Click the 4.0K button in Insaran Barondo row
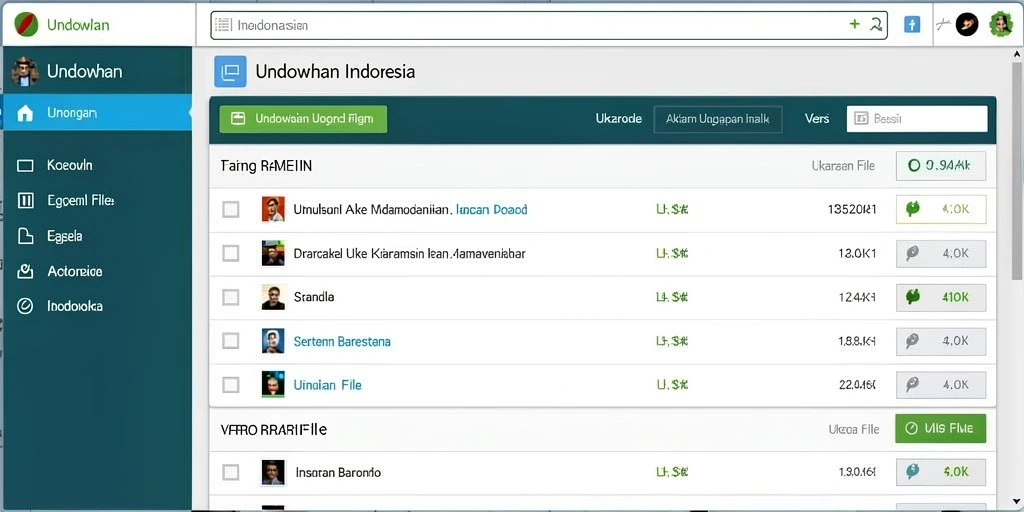The width and height of the screenshot is (1024, 512). point(940,472)
